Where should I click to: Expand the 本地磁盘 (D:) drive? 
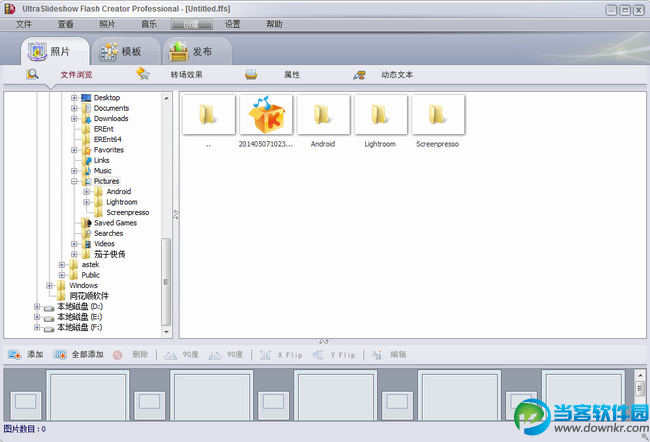tap(37, 307)
